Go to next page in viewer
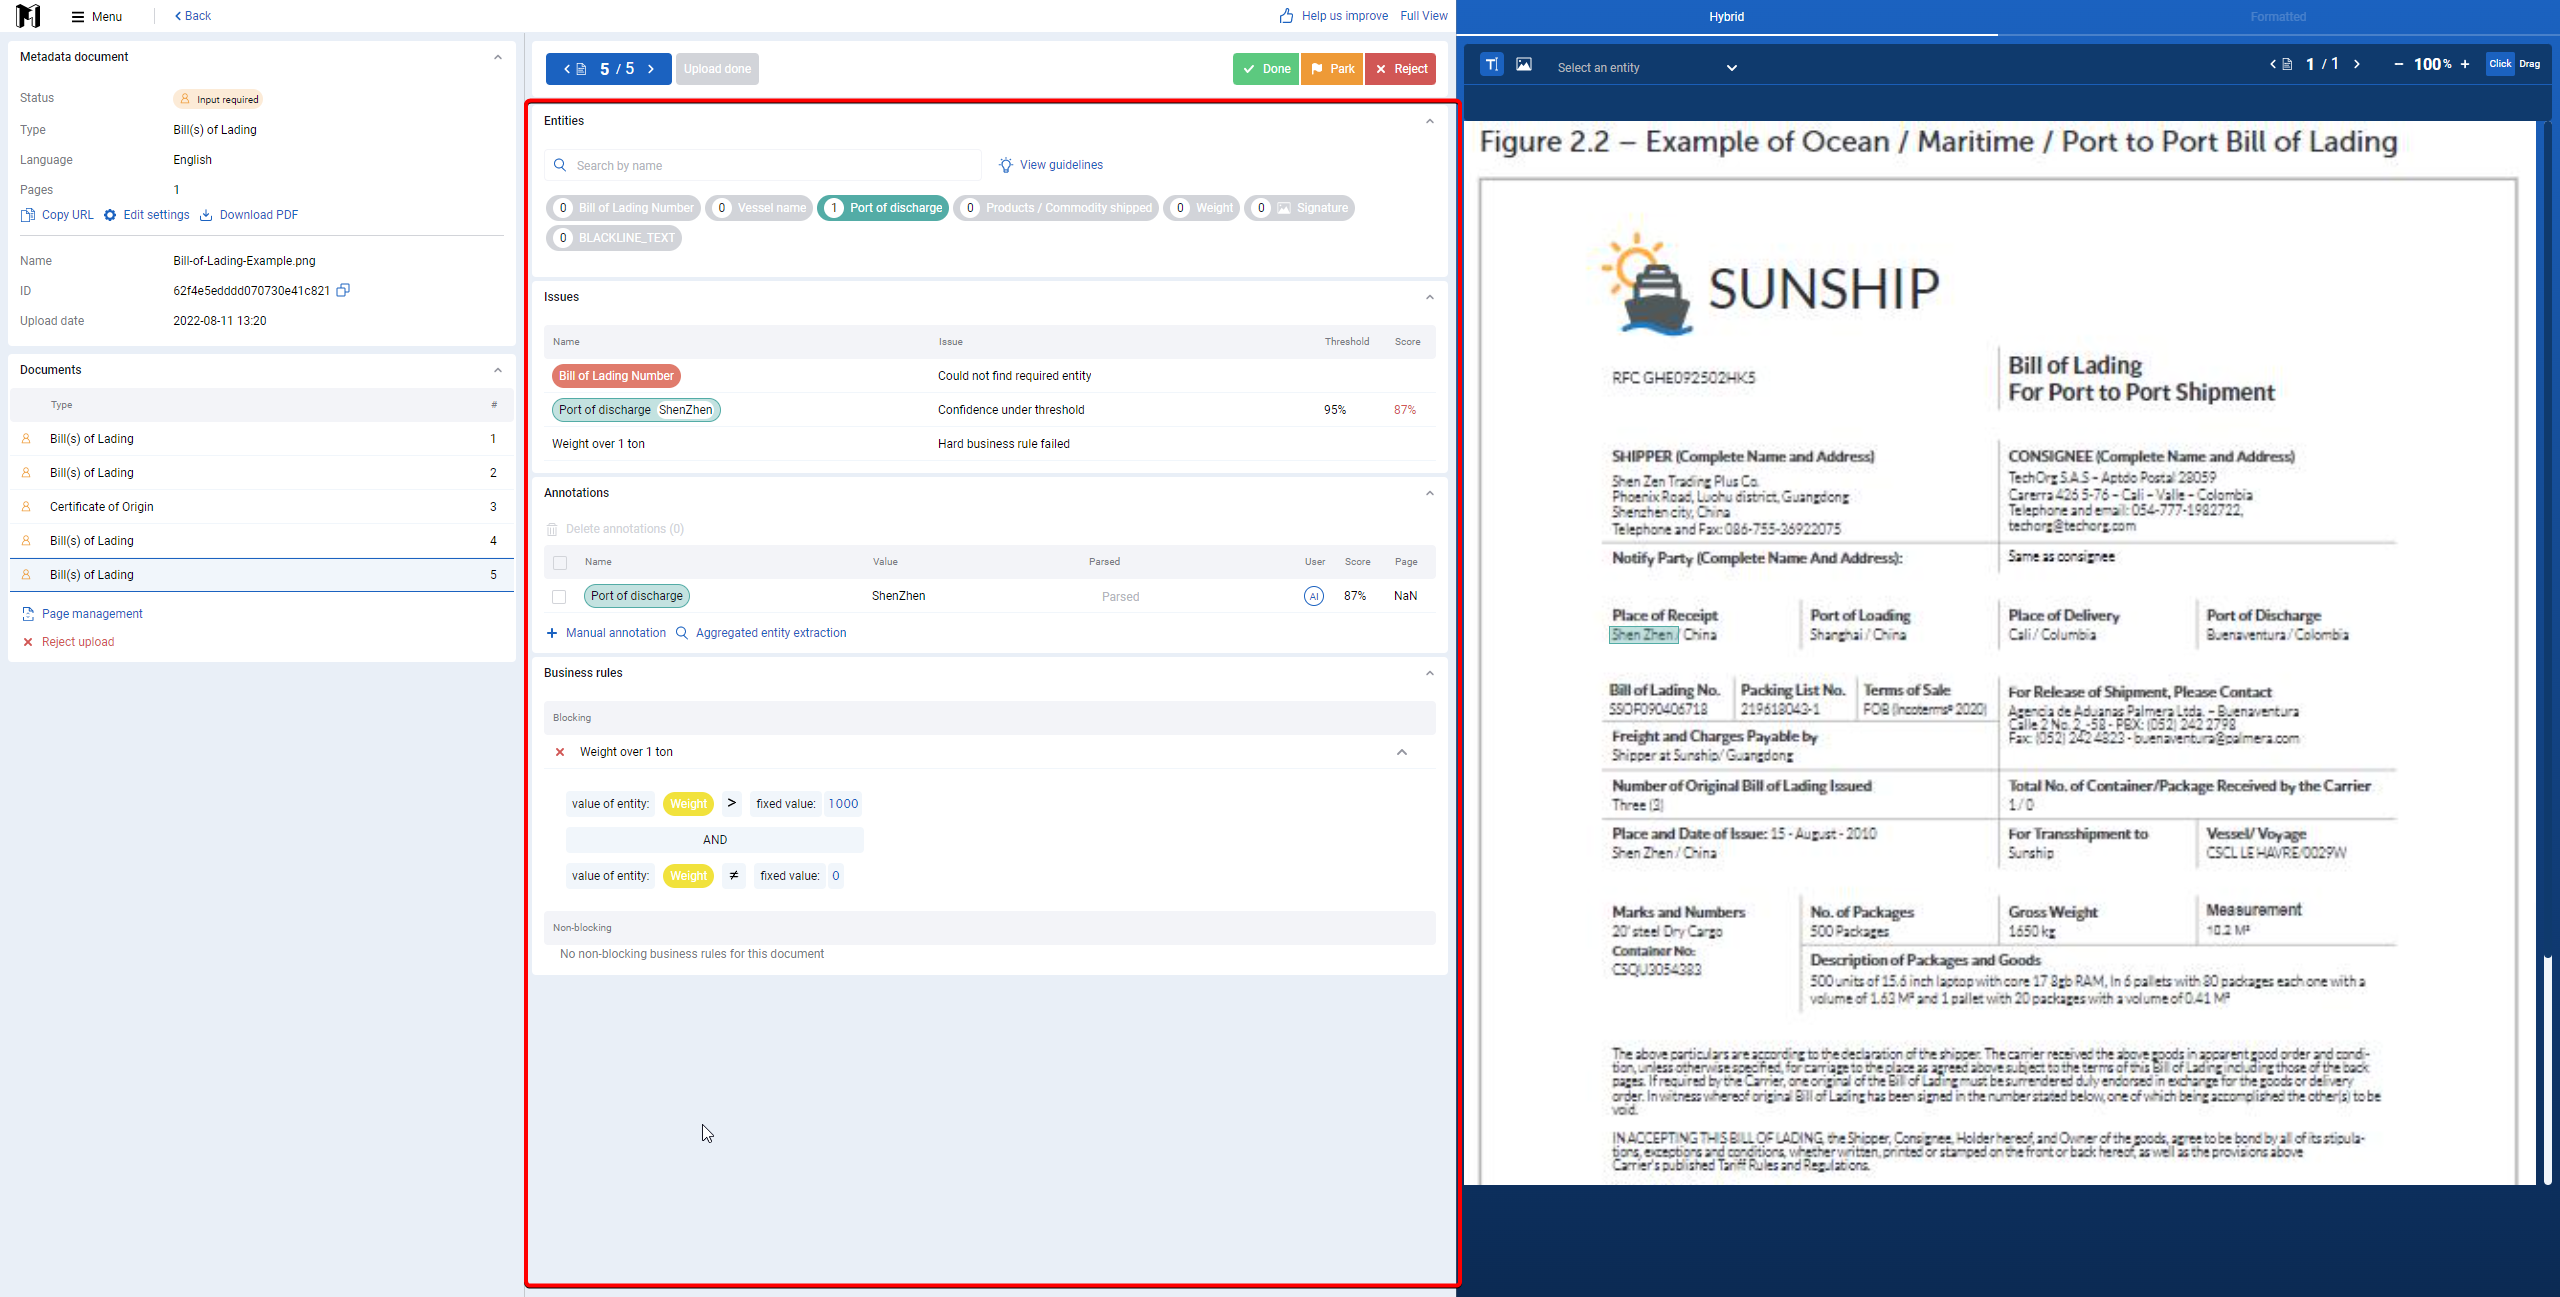The height and width of the screenshot is (1297, 2560). (2357, 64)
